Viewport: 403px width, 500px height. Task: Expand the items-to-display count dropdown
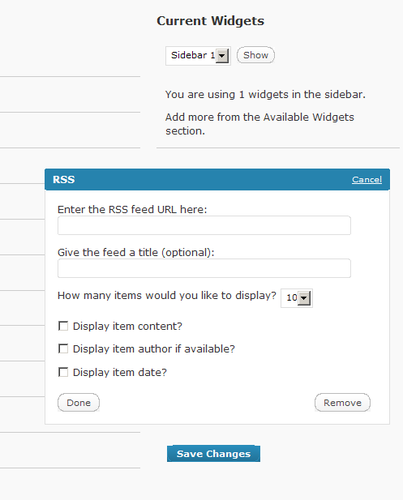(x=296, y=298)
